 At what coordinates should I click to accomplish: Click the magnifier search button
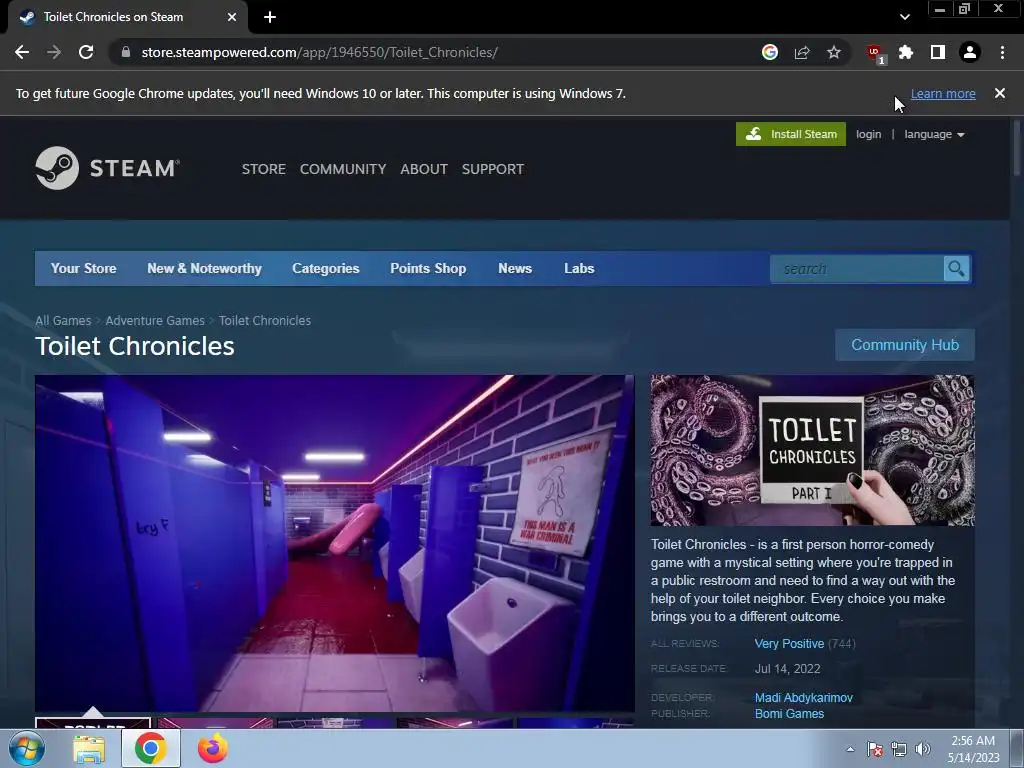(956, 269)
